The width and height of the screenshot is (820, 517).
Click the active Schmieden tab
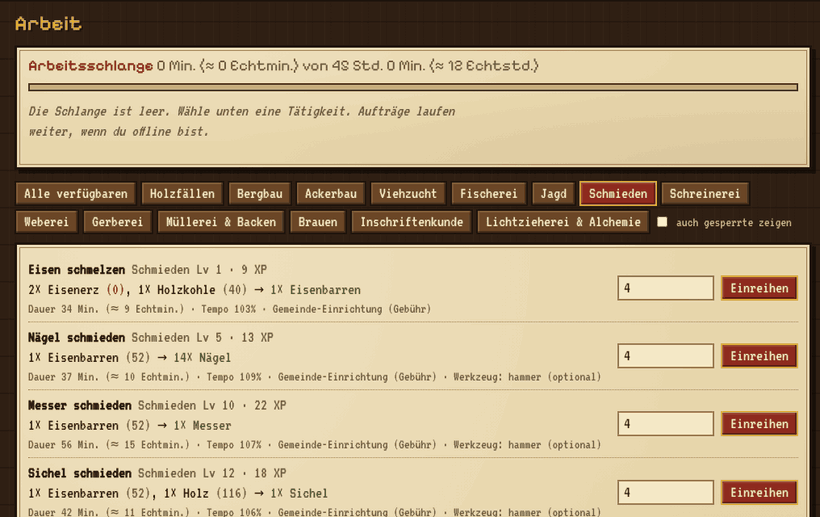618,194
